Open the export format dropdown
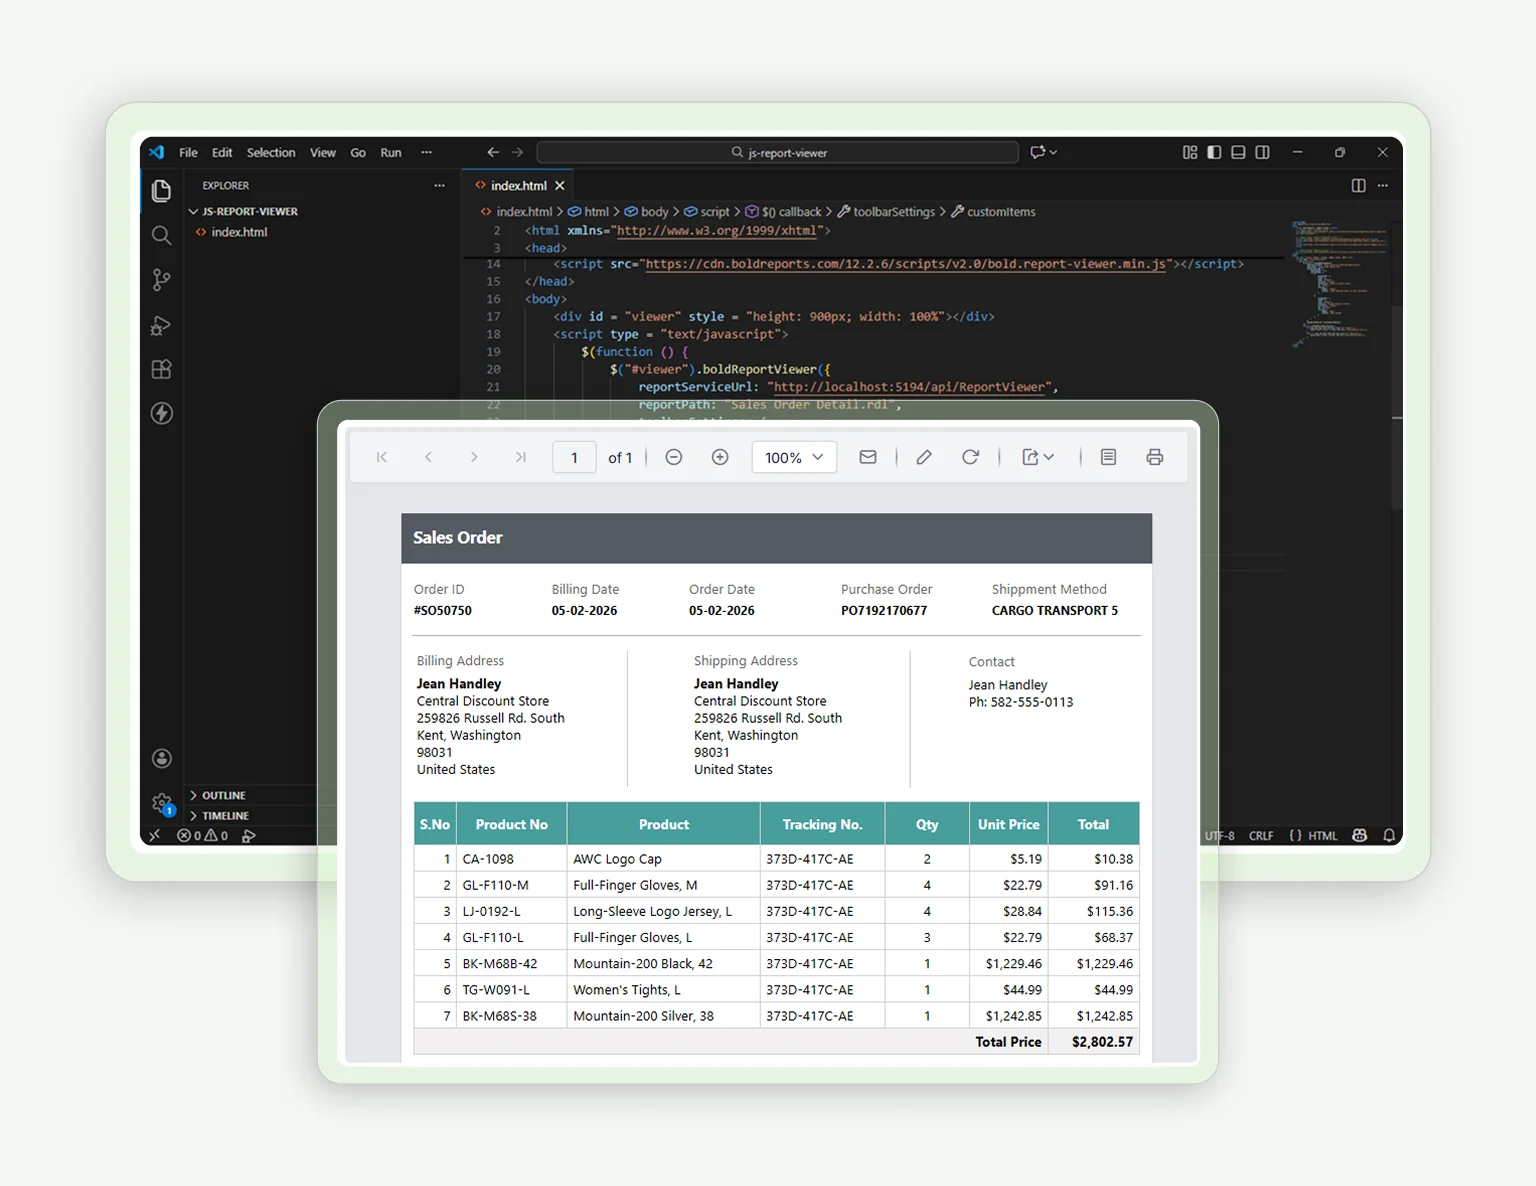This screenshot has height=1186, width=1536. point(1038,457)
